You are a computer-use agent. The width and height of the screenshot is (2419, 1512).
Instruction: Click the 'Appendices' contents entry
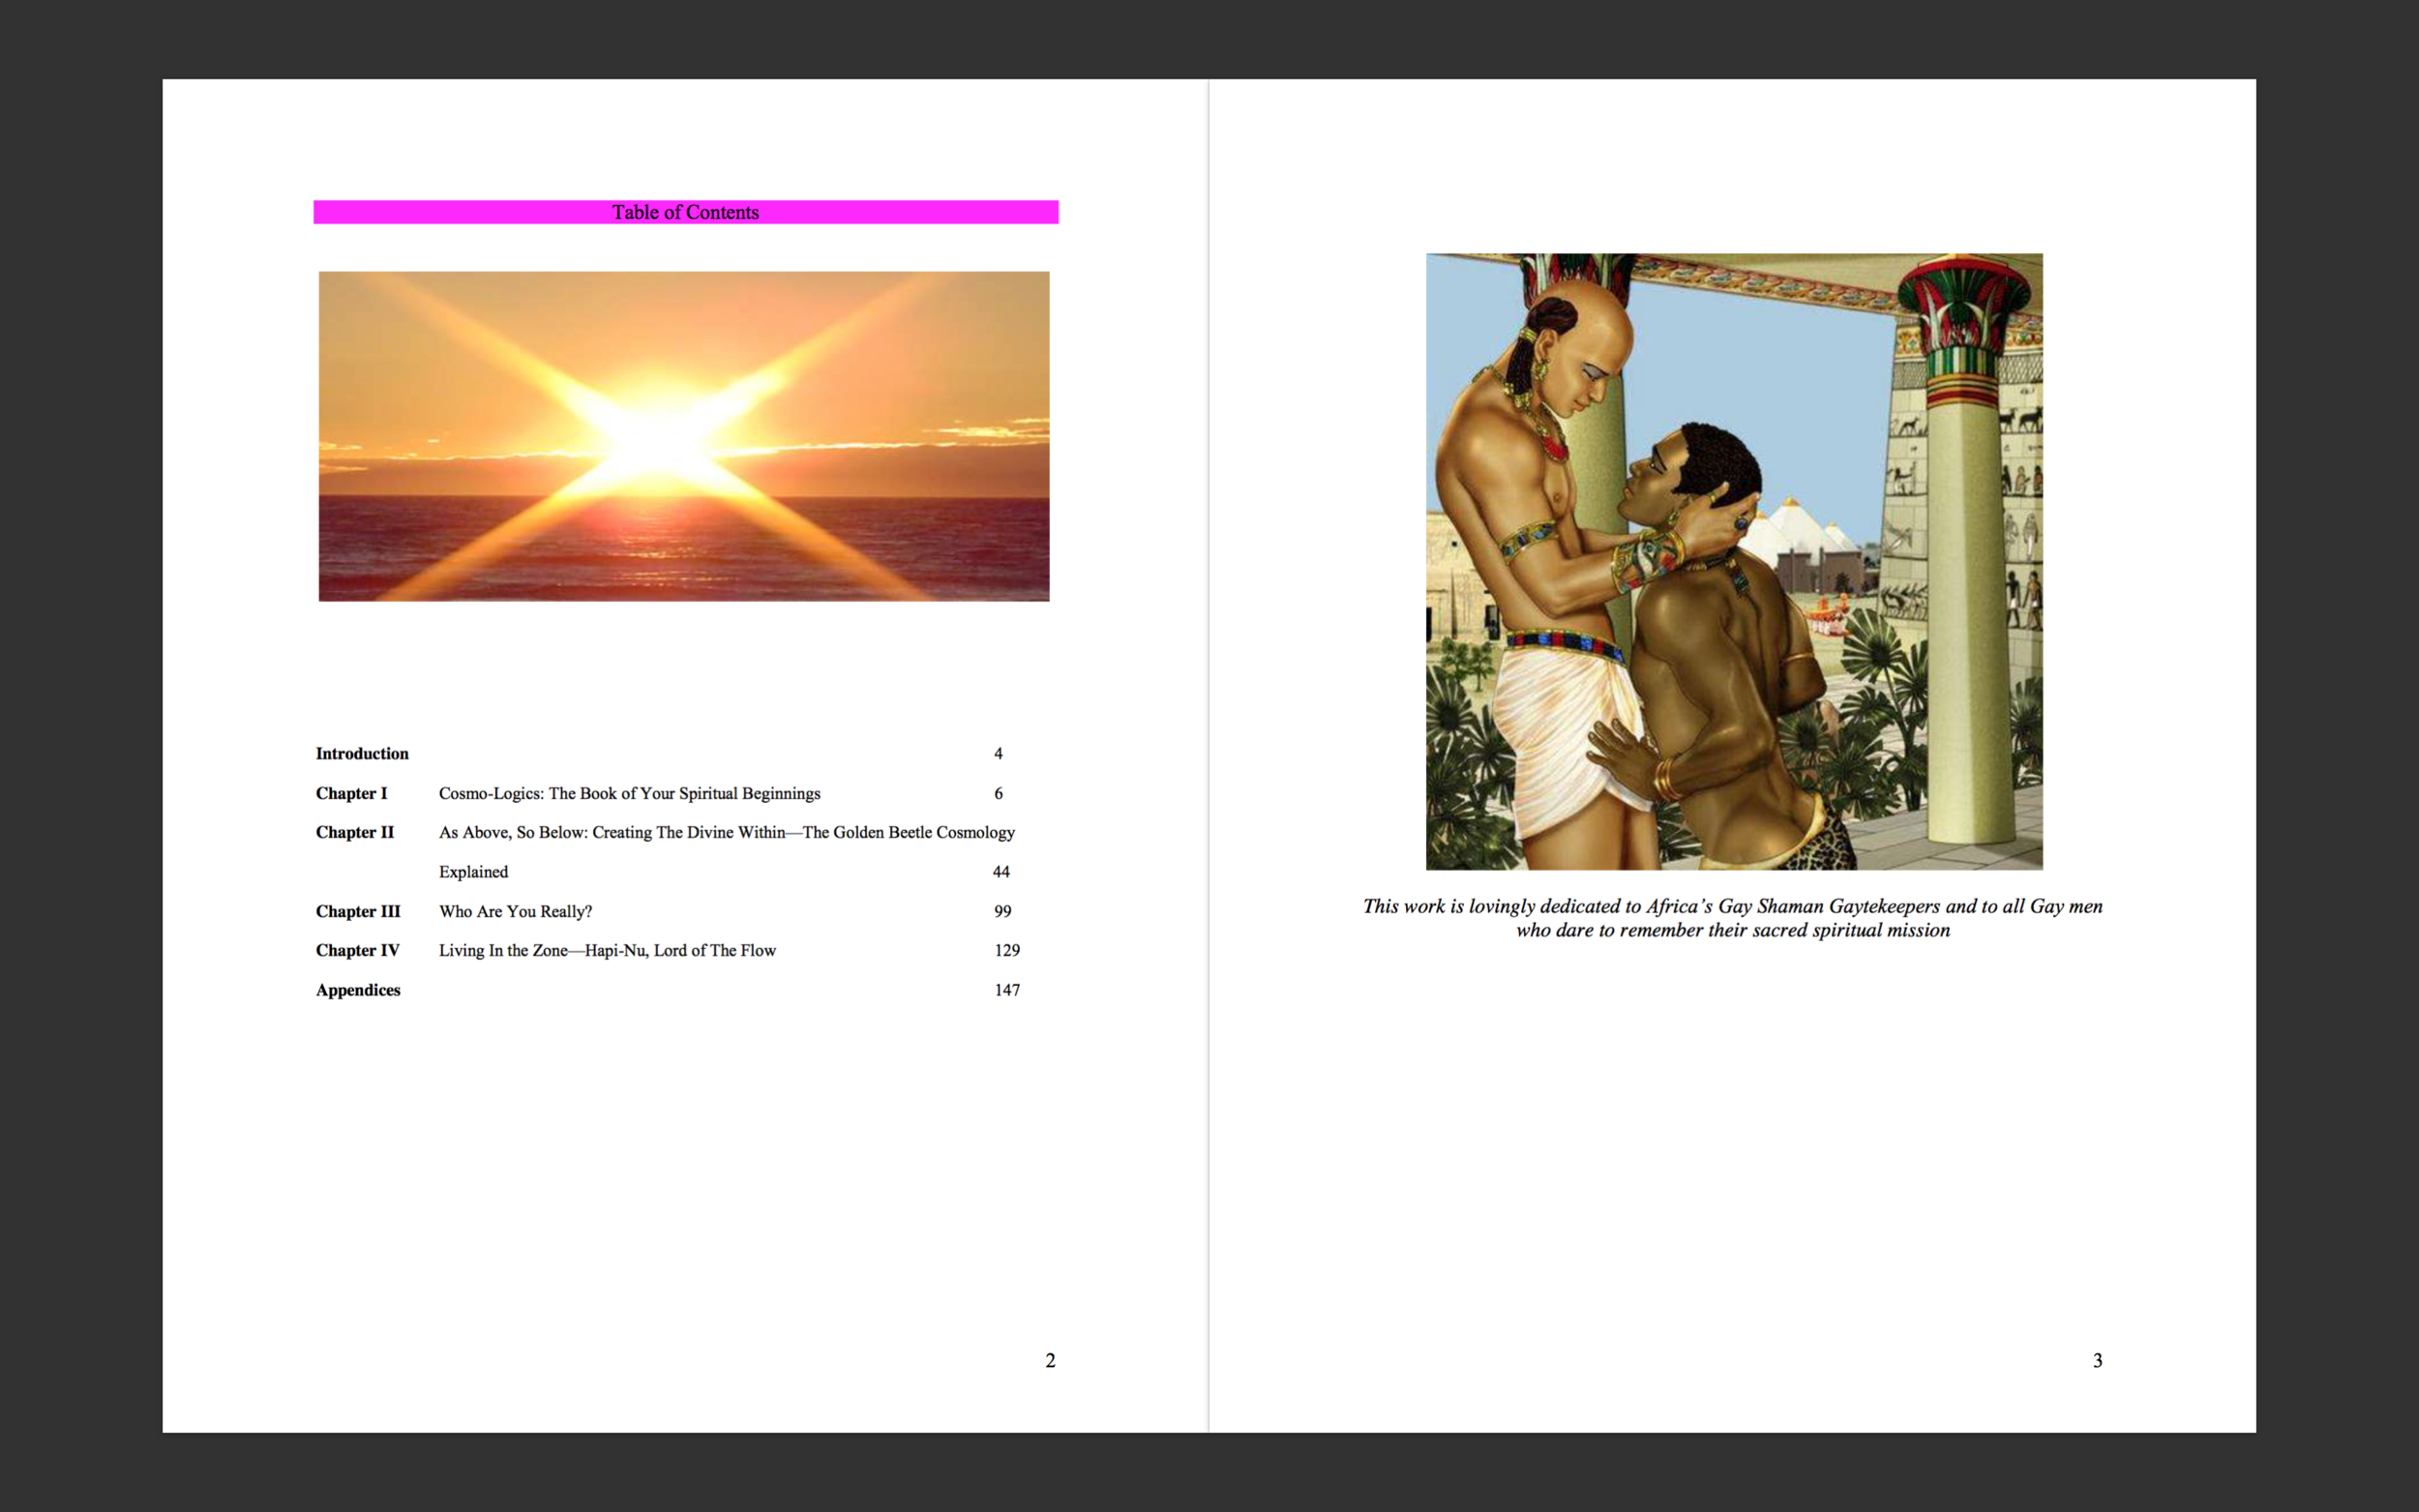pyautogui.click(x=358, y=990)
